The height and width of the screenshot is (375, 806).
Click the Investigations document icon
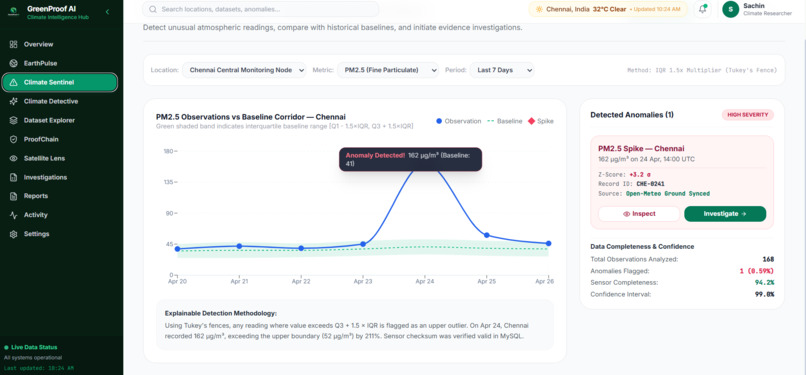pyautogui.click(x=14, y=178)
